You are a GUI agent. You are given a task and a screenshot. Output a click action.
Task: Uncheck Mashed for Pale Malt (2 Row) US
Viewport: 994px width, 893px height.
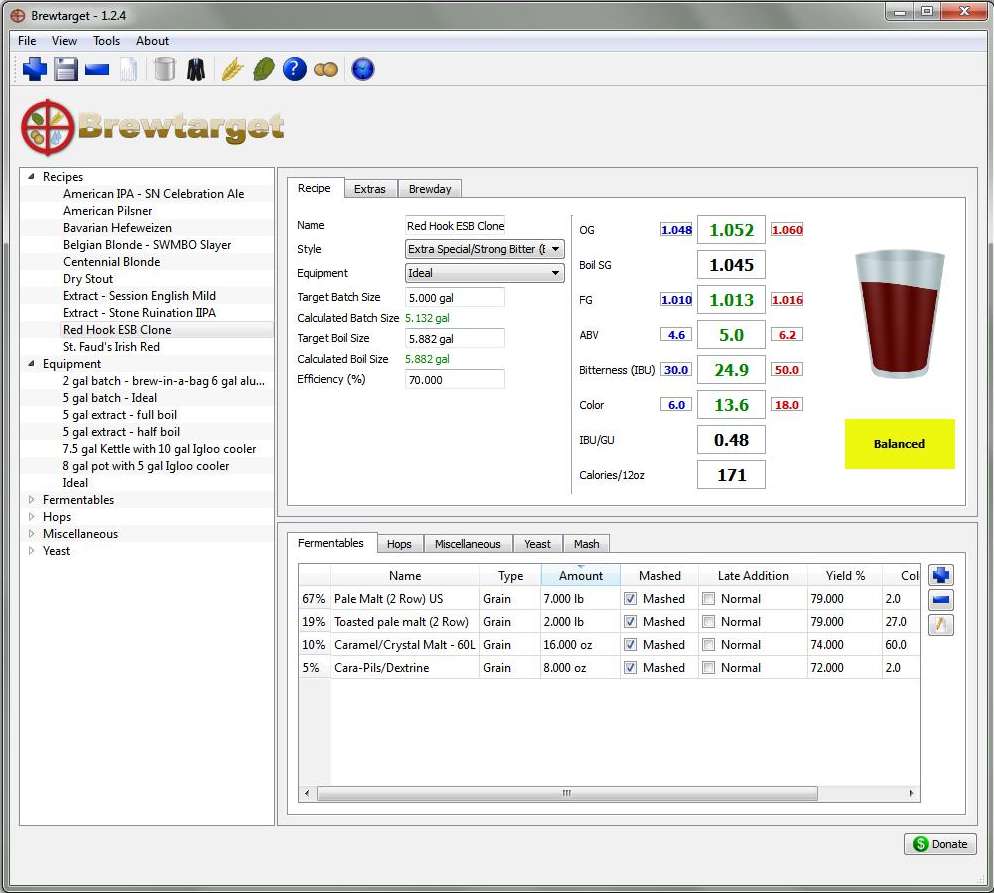click(630, 599)
